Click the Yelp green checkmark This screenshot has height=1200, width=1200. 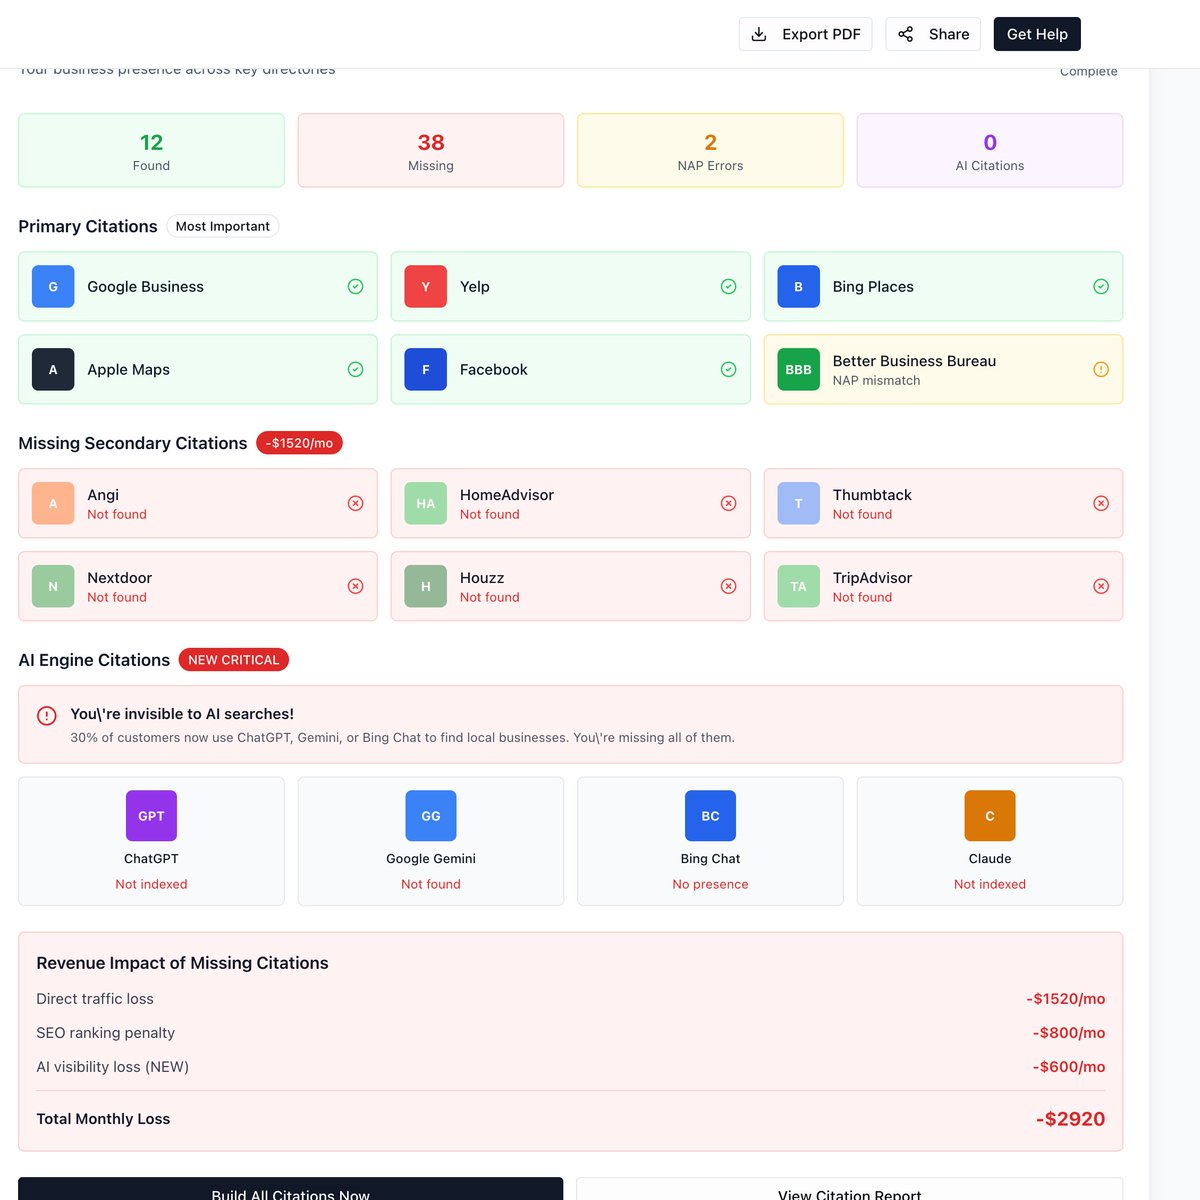(x=728, y=286)
